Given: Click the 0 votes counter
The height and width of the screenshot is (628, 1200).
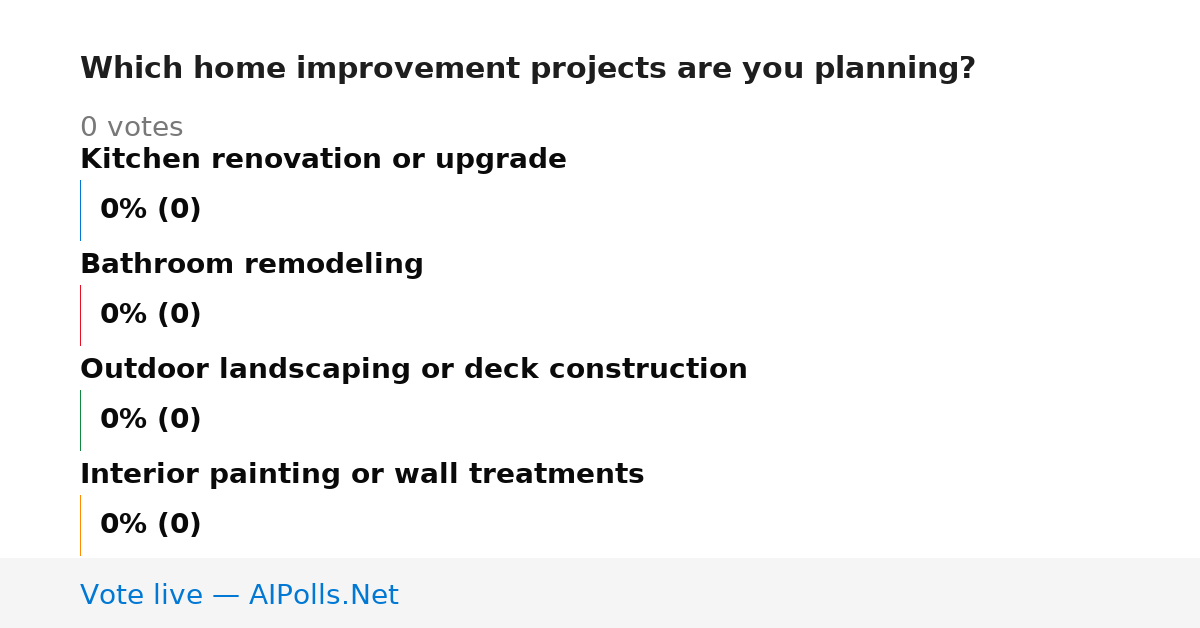Looking at the screenshot, I should pos(132,128).
